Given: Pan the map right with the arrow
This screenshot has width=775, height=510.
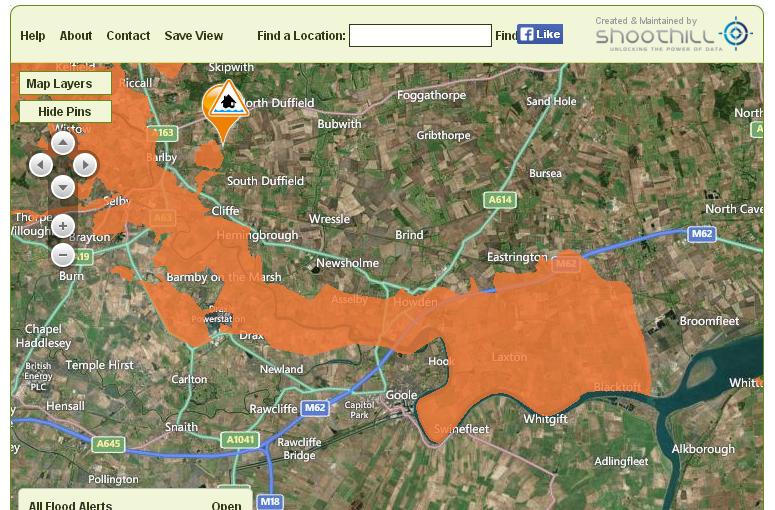Looking at the screenshot, I should click(x=85, y=165).
